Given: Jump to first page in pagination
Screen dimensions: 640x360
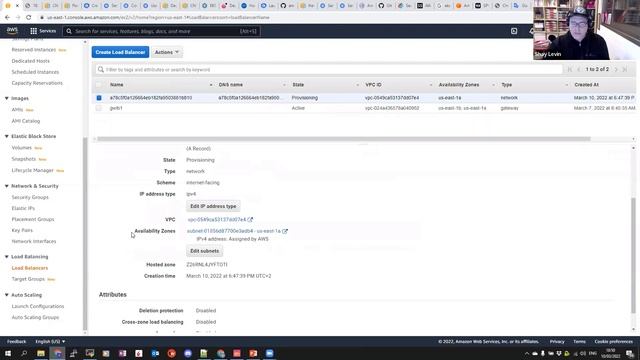Looking at the screenshot, I should (570, 69).
